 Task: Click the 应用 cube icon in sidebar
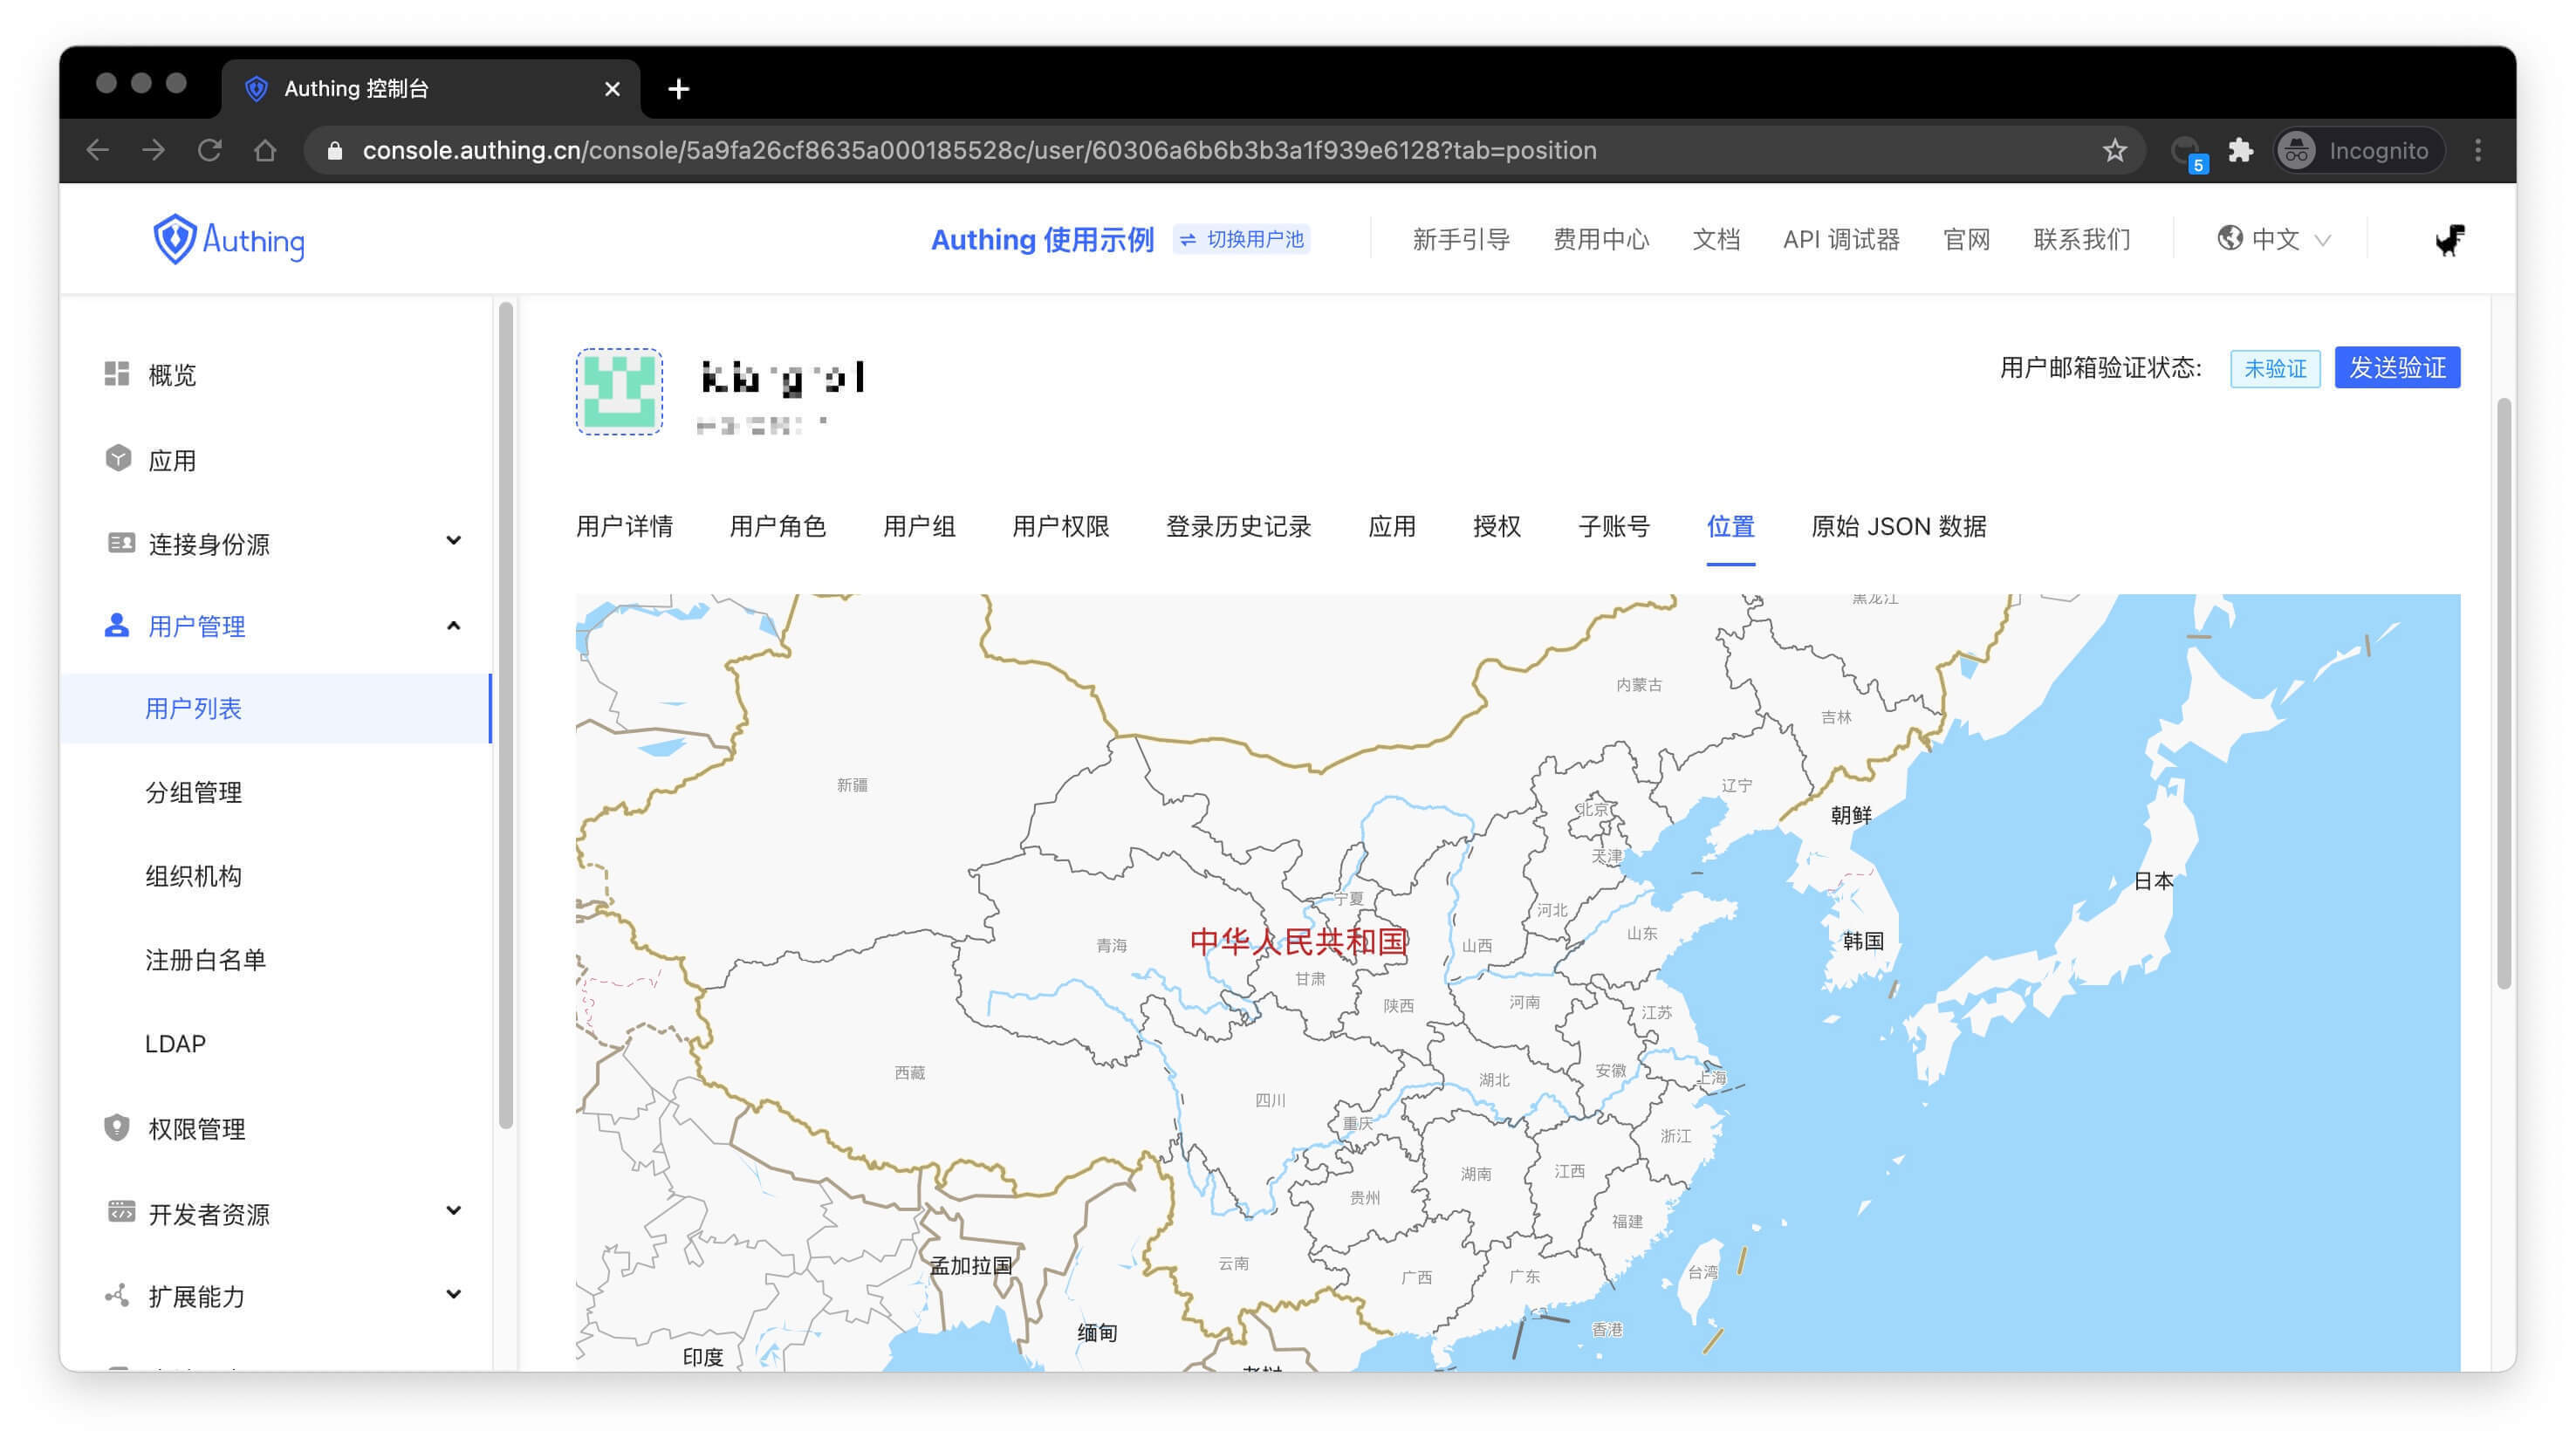(118, 459)
